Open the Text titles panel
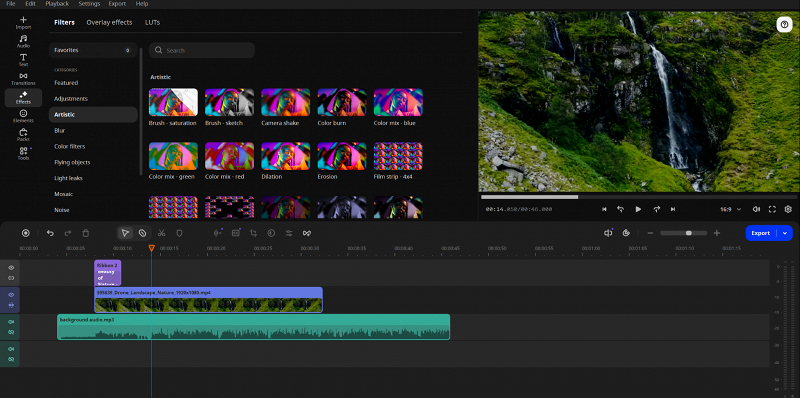Viewport: 800px width, 398px height. click(23, 60)
